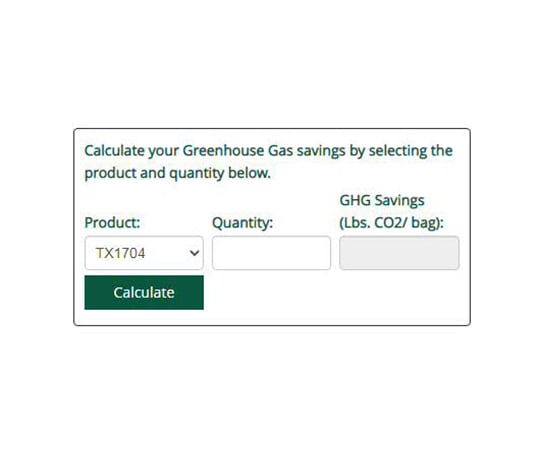Expand product list via down-arrow icon
The height and width of the screenshot is (450, 540).
195,253
